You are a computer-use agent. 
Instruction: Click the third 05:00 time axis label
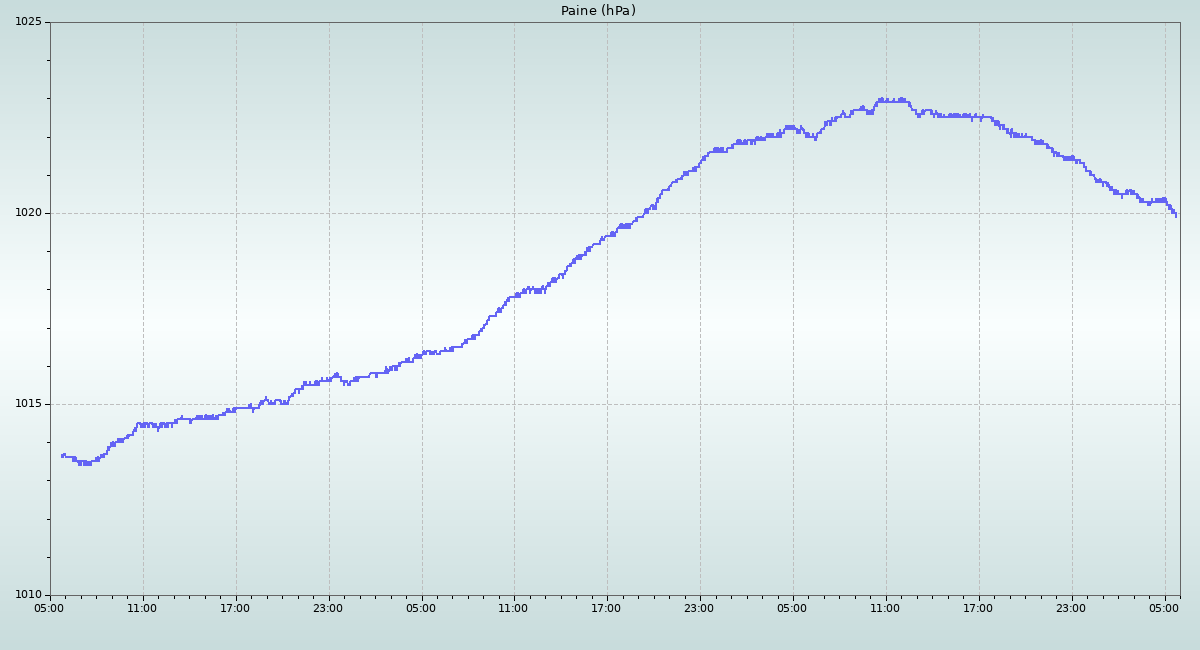[x=792, y=608]
